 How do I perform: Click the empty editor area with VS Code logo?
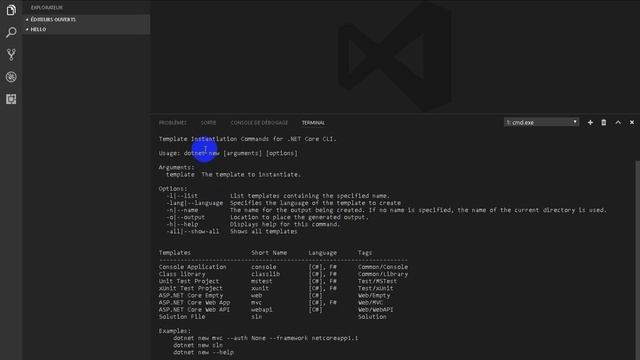tap(395, 57)
